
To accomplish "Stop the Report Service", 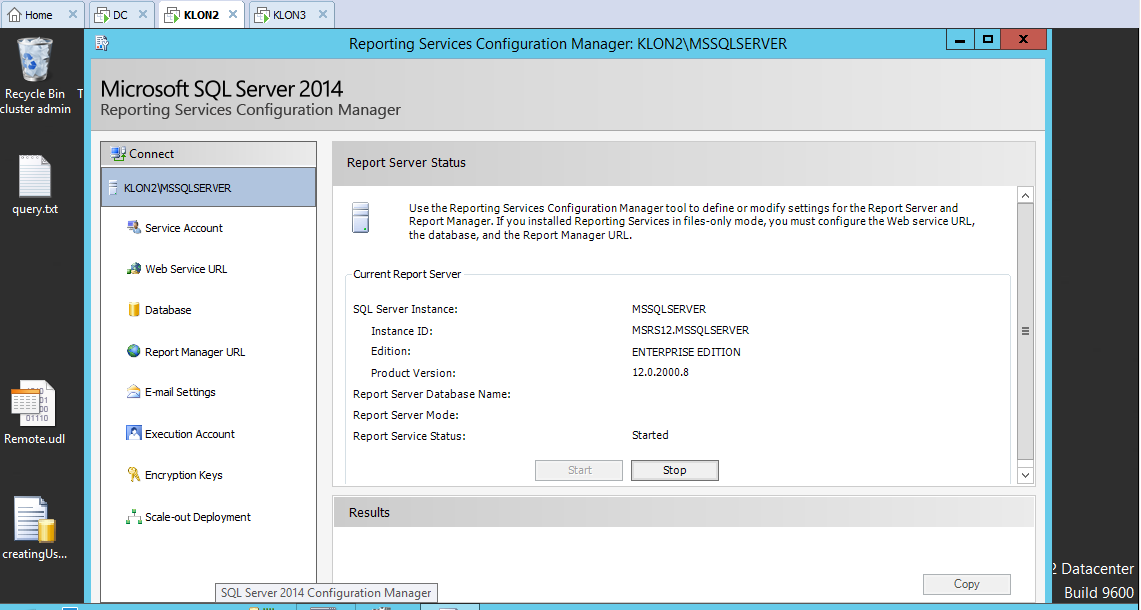I will [674, 470].
